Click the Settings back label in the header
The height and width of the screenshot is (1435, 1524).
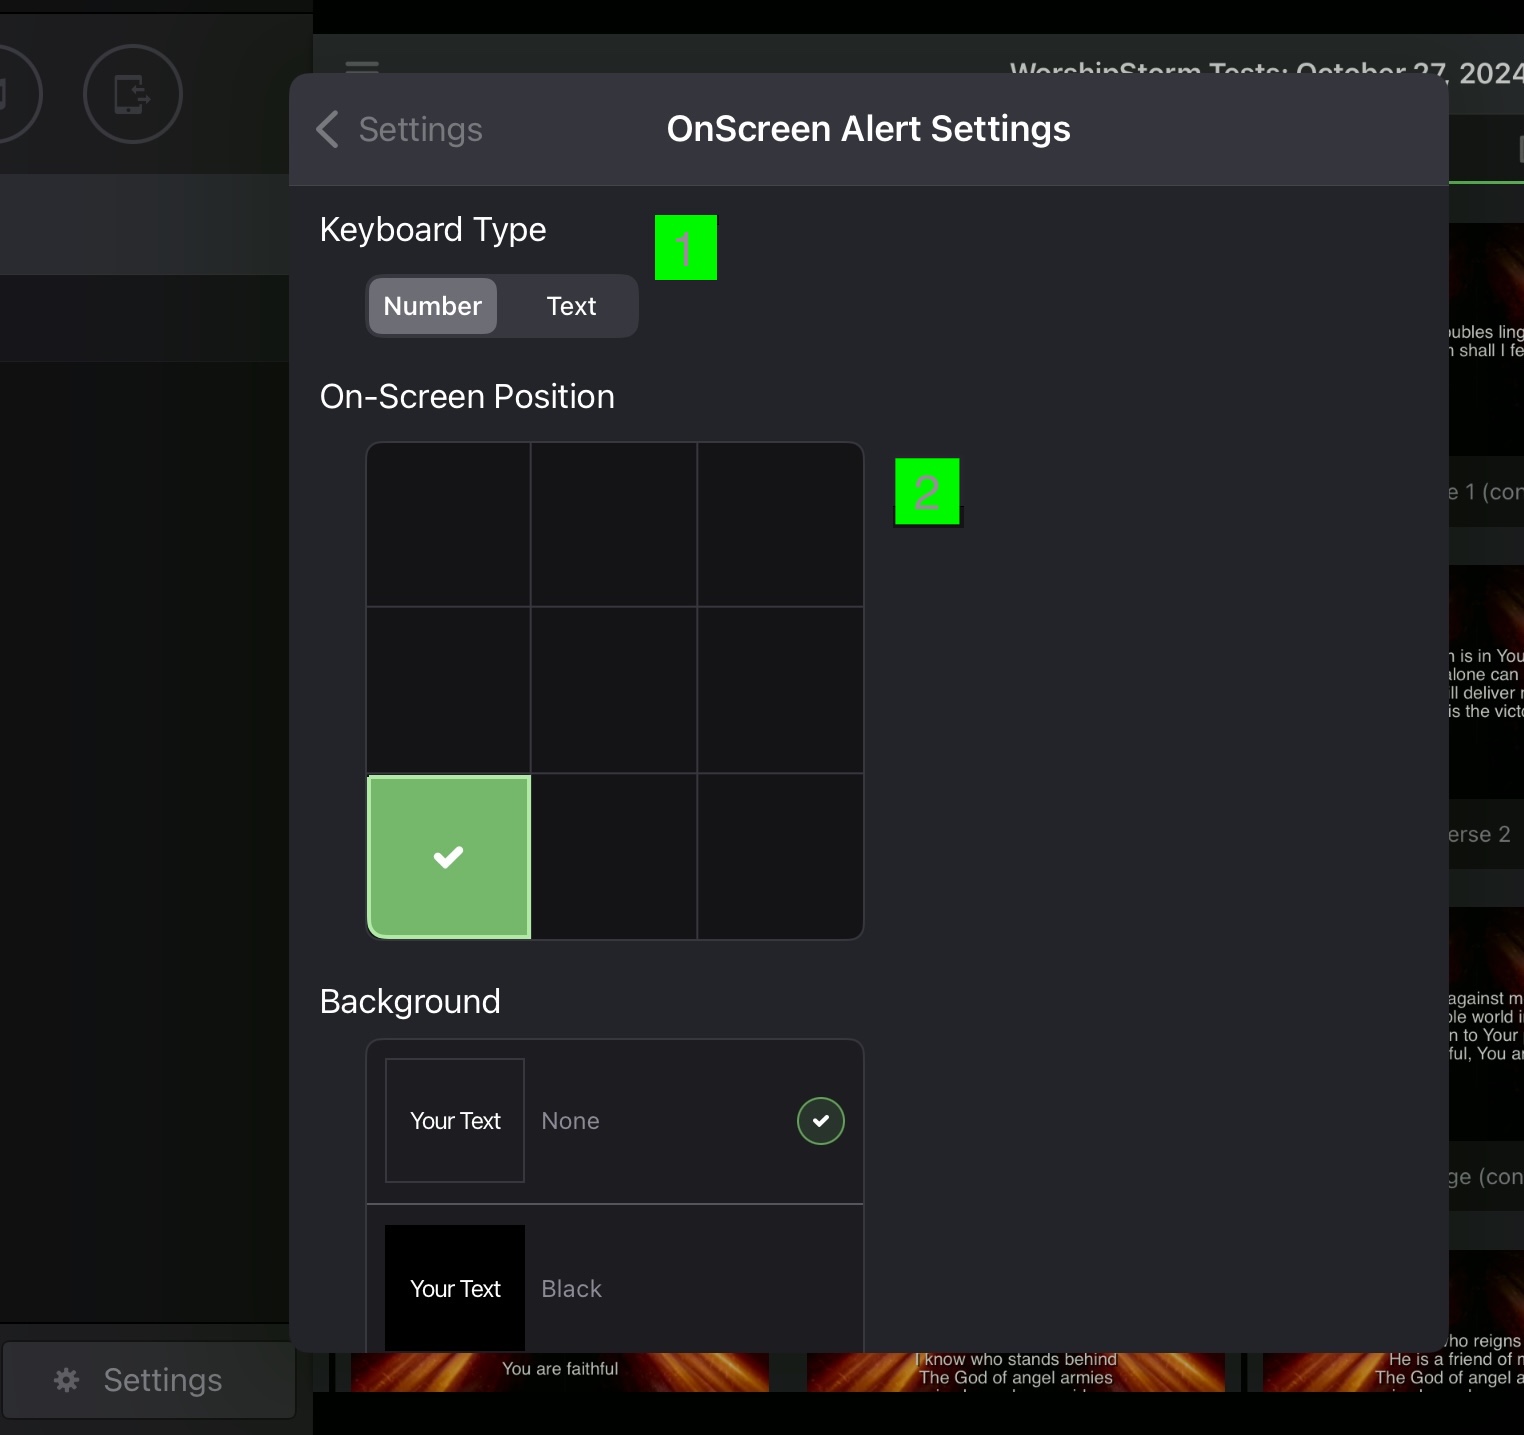click(420, 129)
